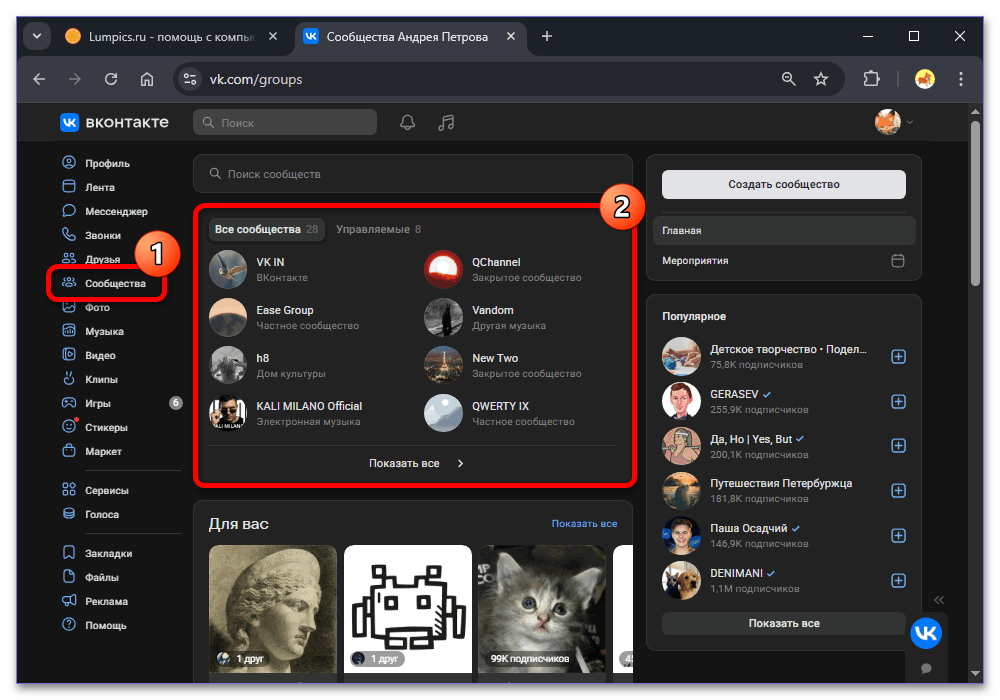Click the notifications bell icon
This screenshot has width=1000, height=700.
pos(408,122)
